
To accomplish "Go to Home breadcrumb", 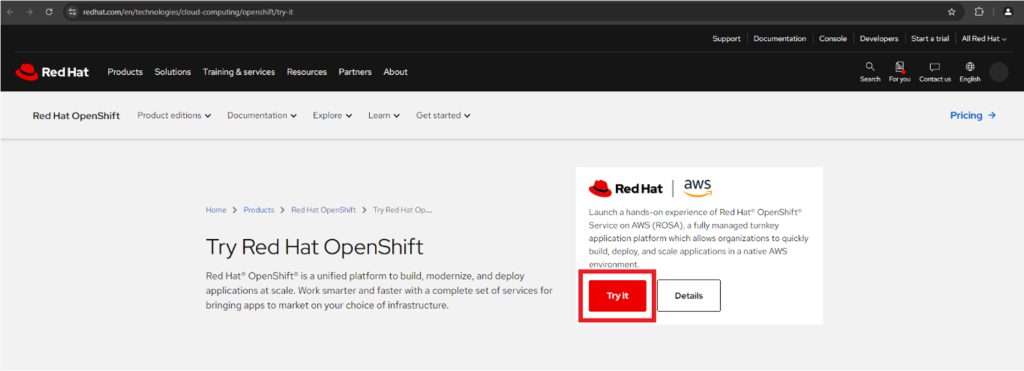I will click(x=216, y=210).
